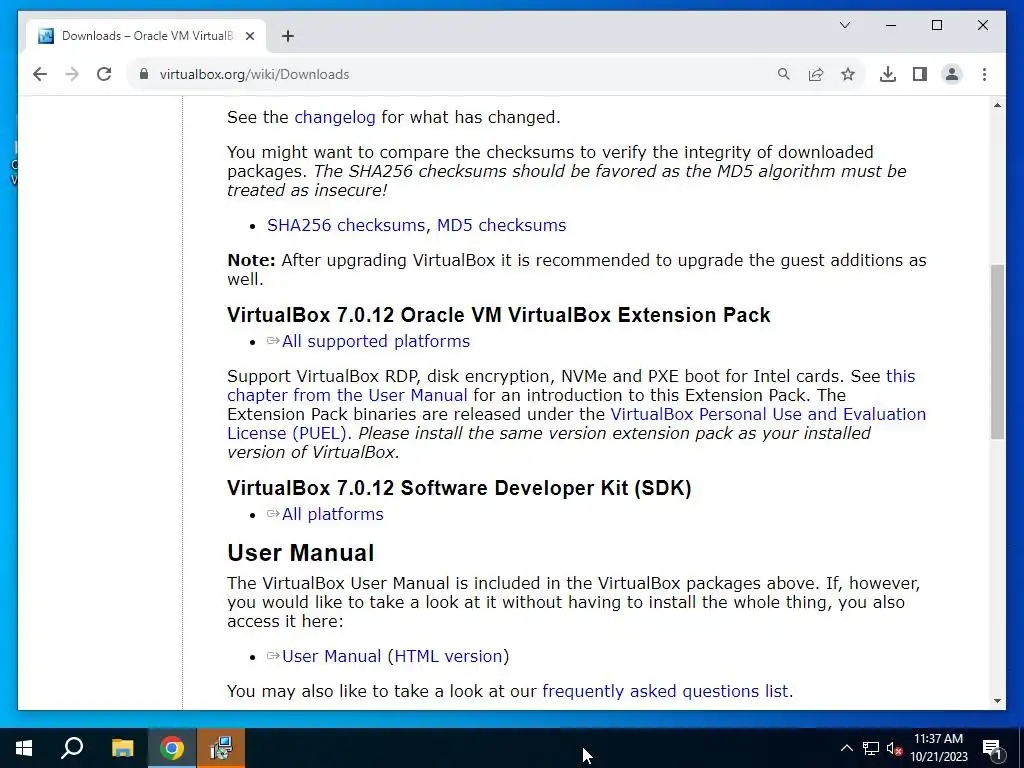
Task: Open the network status tray icon
Action: [x=871, y=748]
